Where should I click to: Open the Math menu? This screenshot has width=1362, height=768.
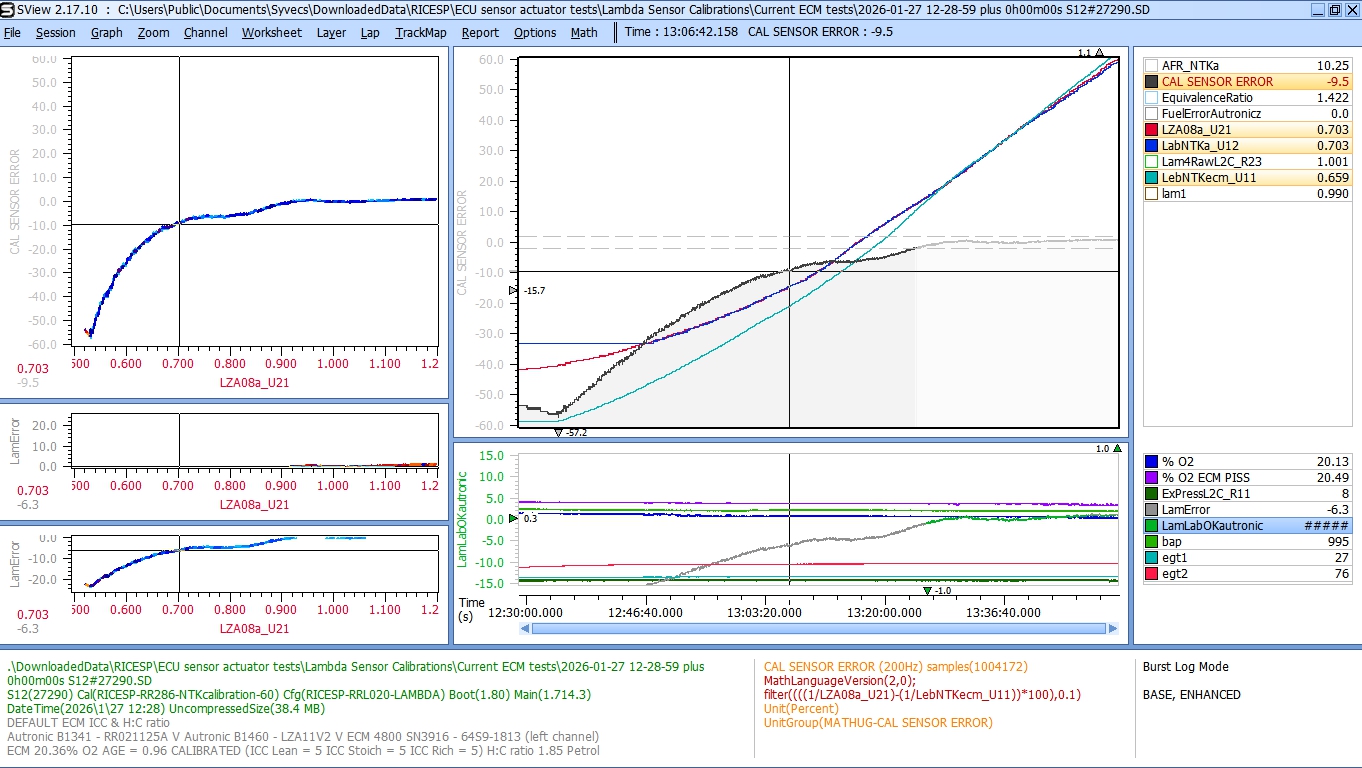pos(584,32)
